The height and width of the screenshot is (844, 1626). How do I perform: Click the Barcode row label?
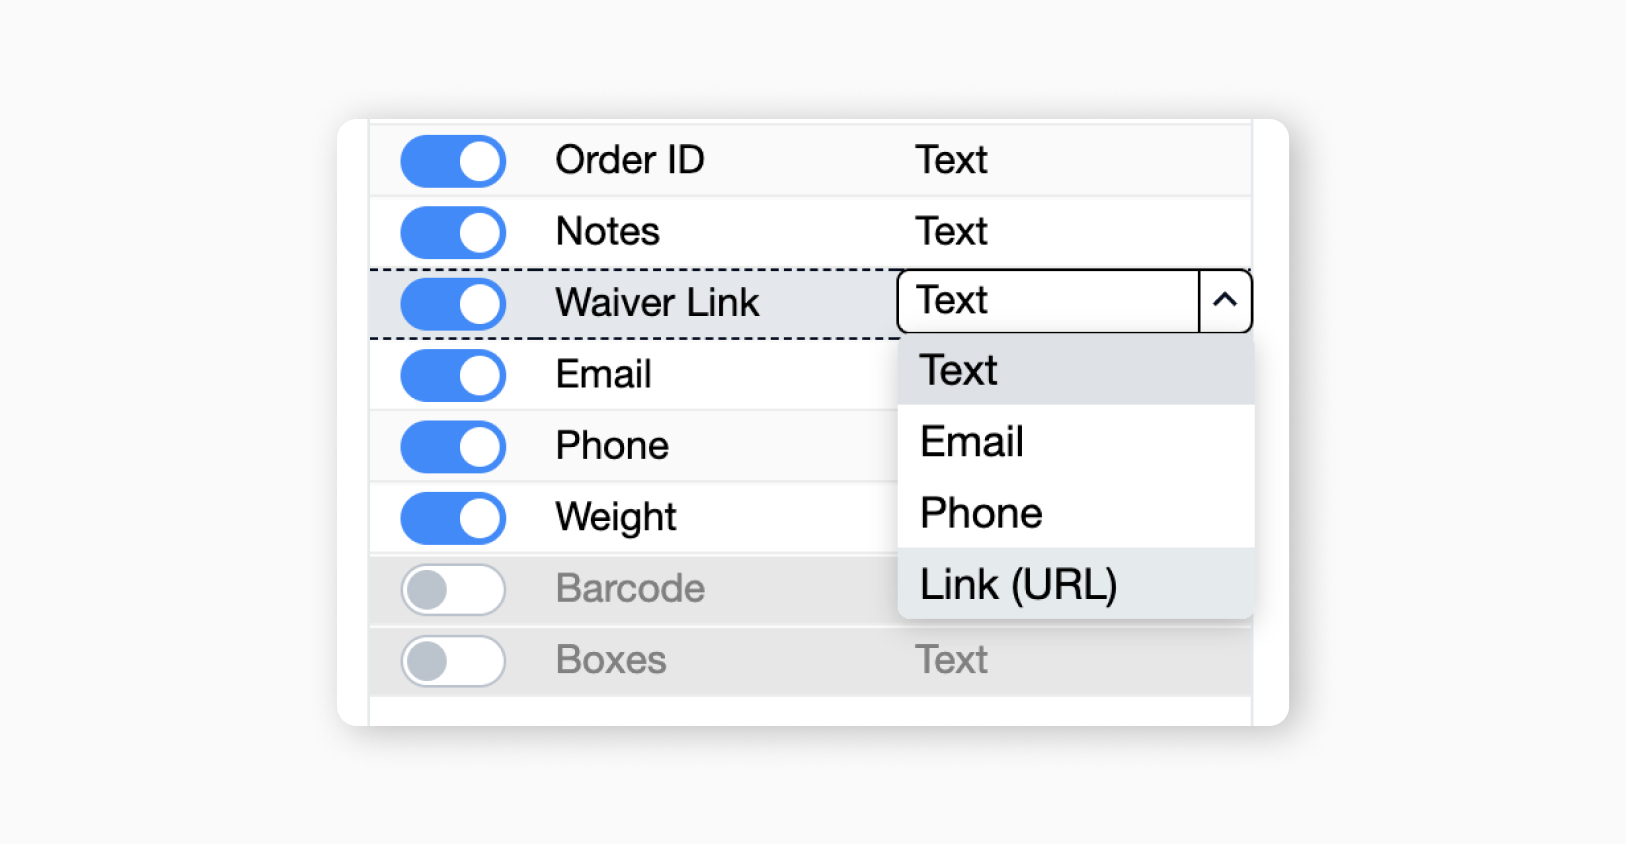630,589
